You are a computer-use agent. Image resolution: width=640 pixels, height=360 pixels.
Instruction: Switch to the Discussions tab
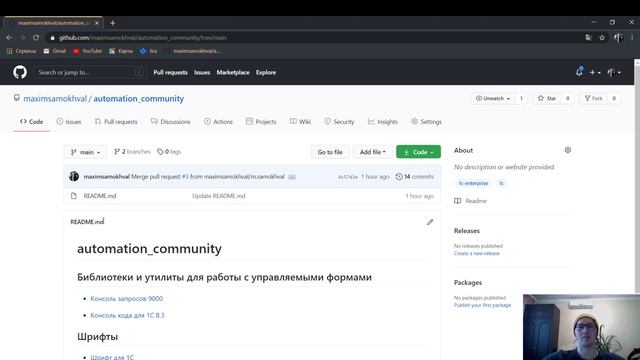coord(171,122)
